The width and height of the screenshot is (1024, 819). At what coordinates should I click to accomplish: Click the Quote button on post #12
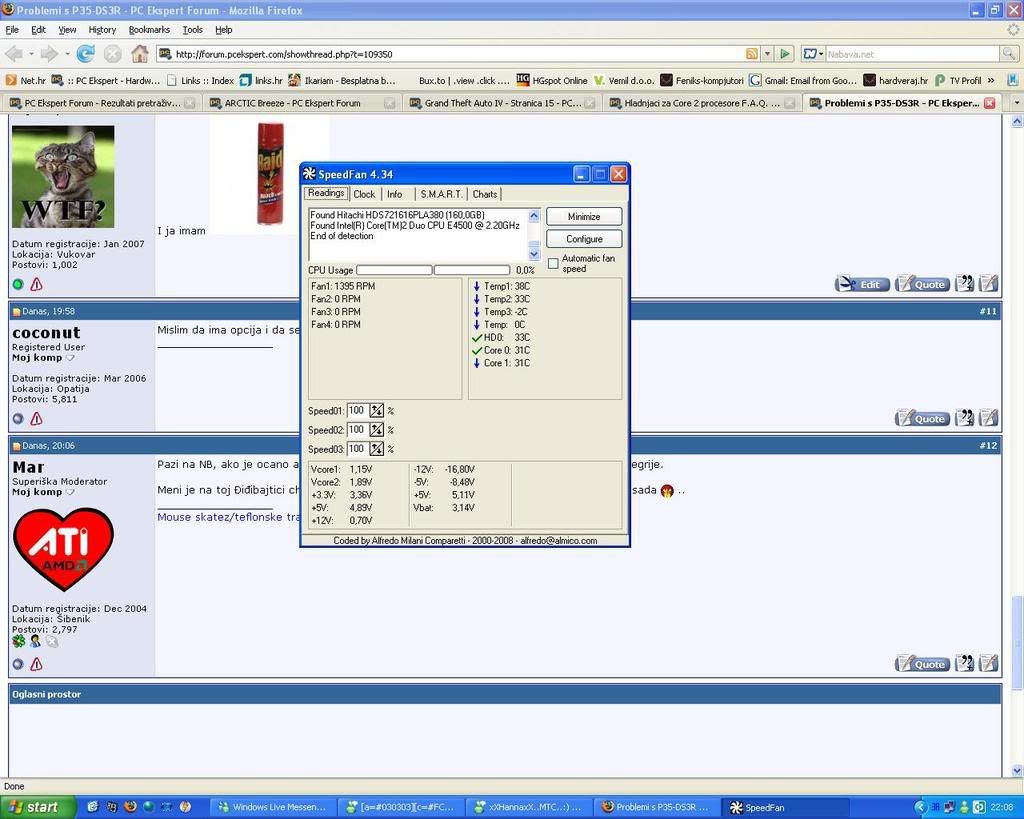(921, 664)
